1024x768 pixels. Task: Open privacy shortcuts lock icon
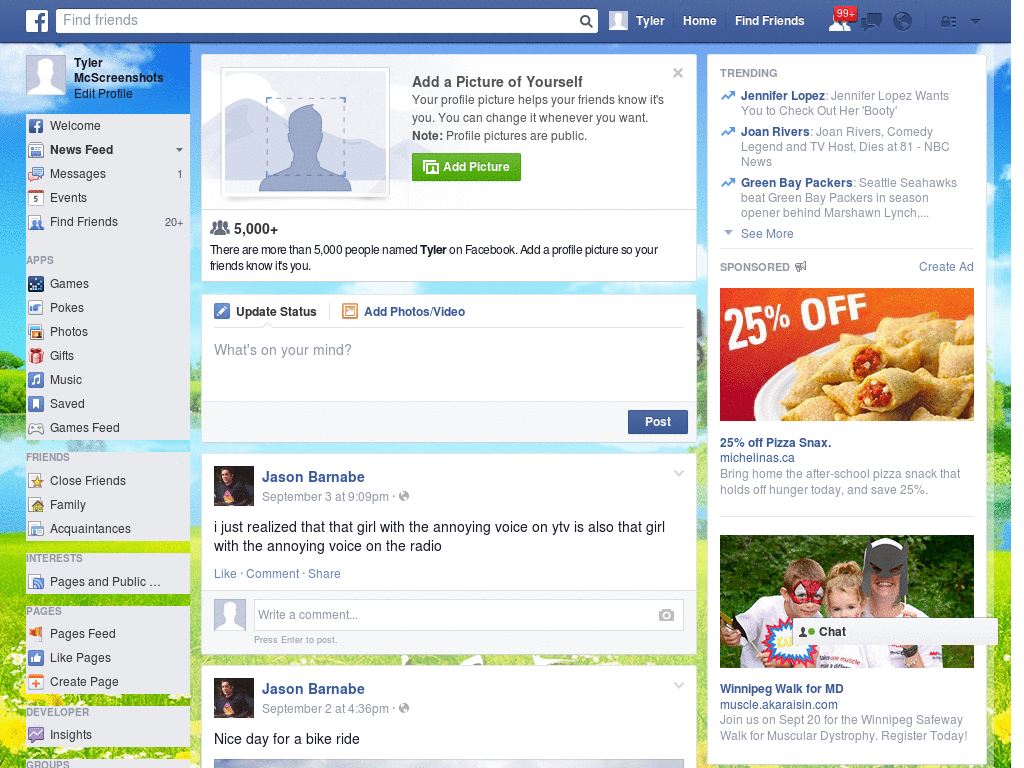pos(948,22)
